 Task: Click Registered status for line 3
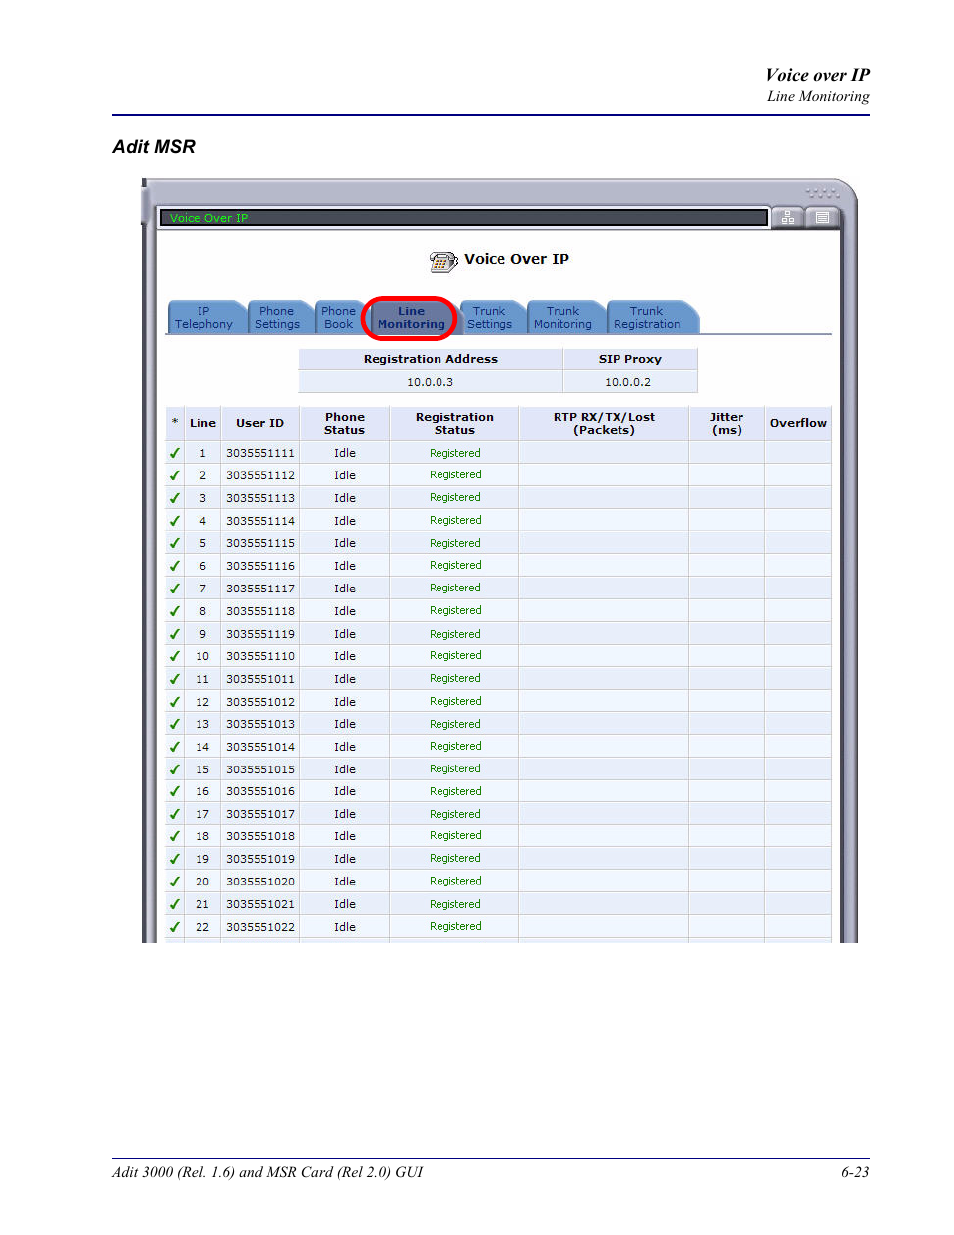tap(455, 497)
